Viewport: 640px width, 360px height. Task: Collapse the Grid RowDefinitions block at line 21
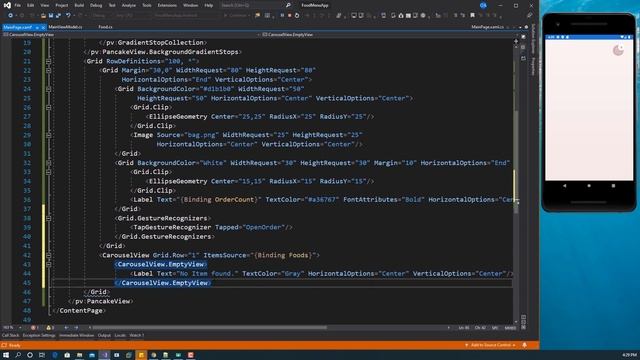[x=48, y=61]
